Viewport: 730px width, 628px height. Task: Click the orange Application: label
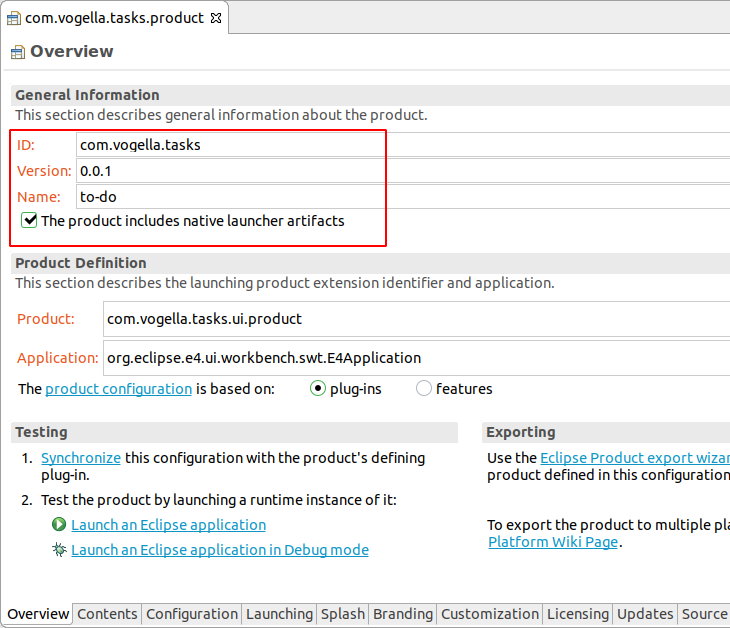58,358
